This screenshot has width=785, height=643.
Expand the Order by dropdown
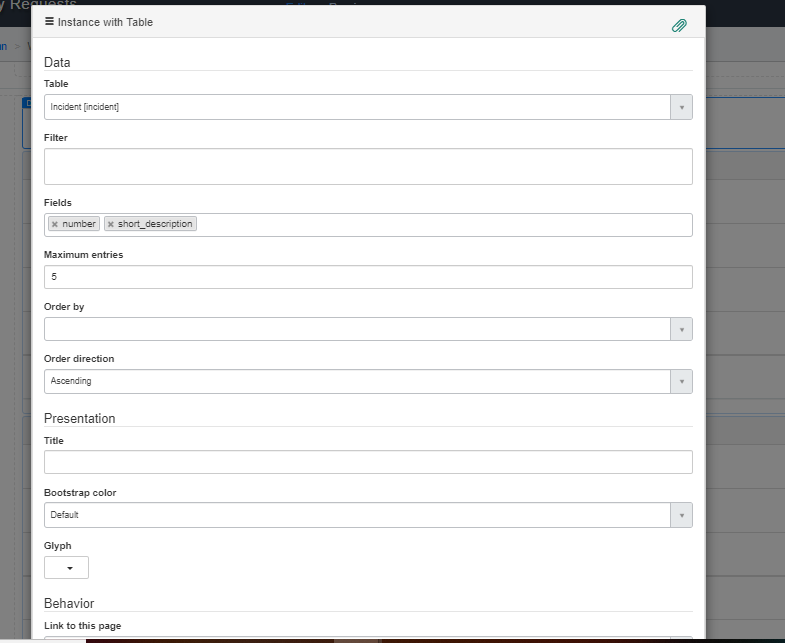(x=681, y=329)
